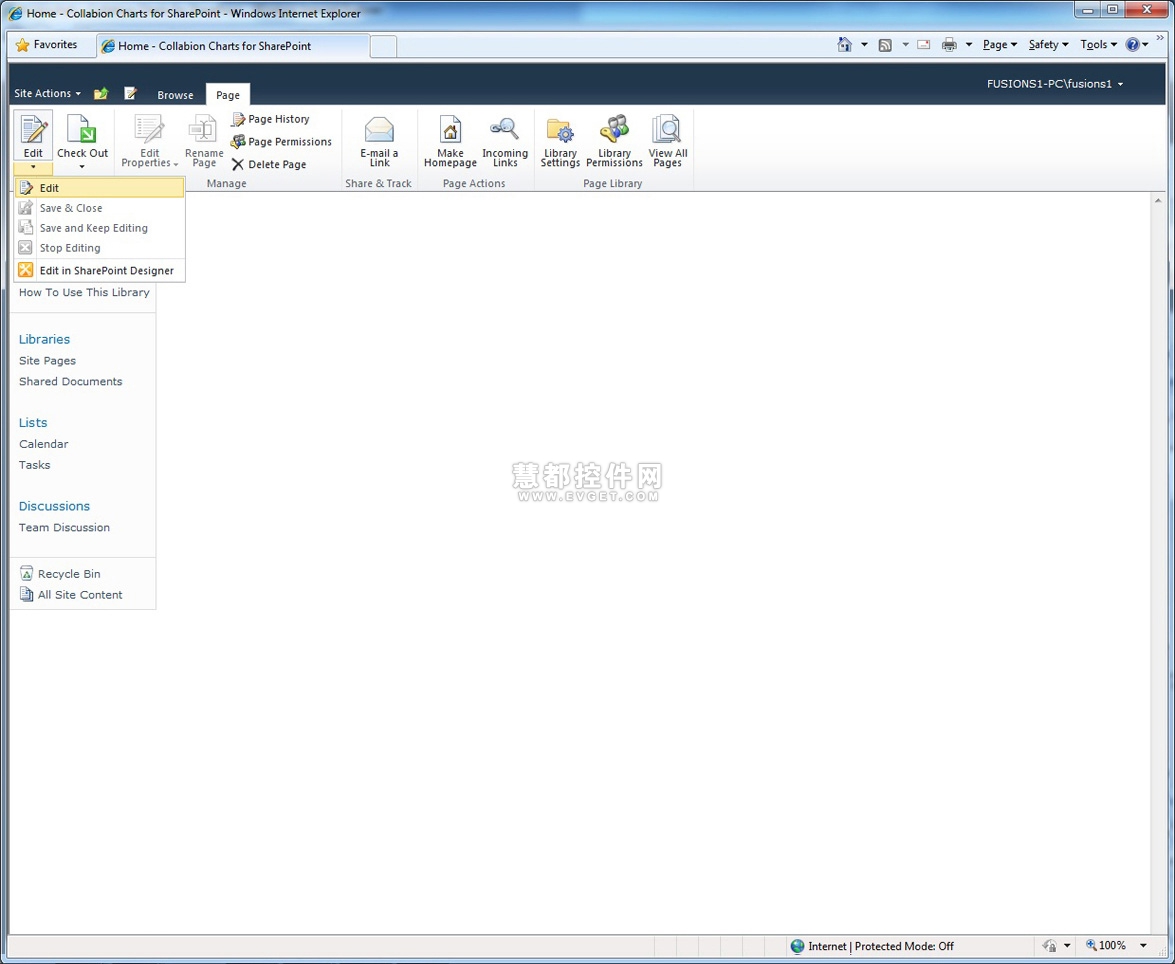This screenshot has width=1175, height=964.
Task: Open the IE Tools menu dropdown
Action: coord(1099,45)
